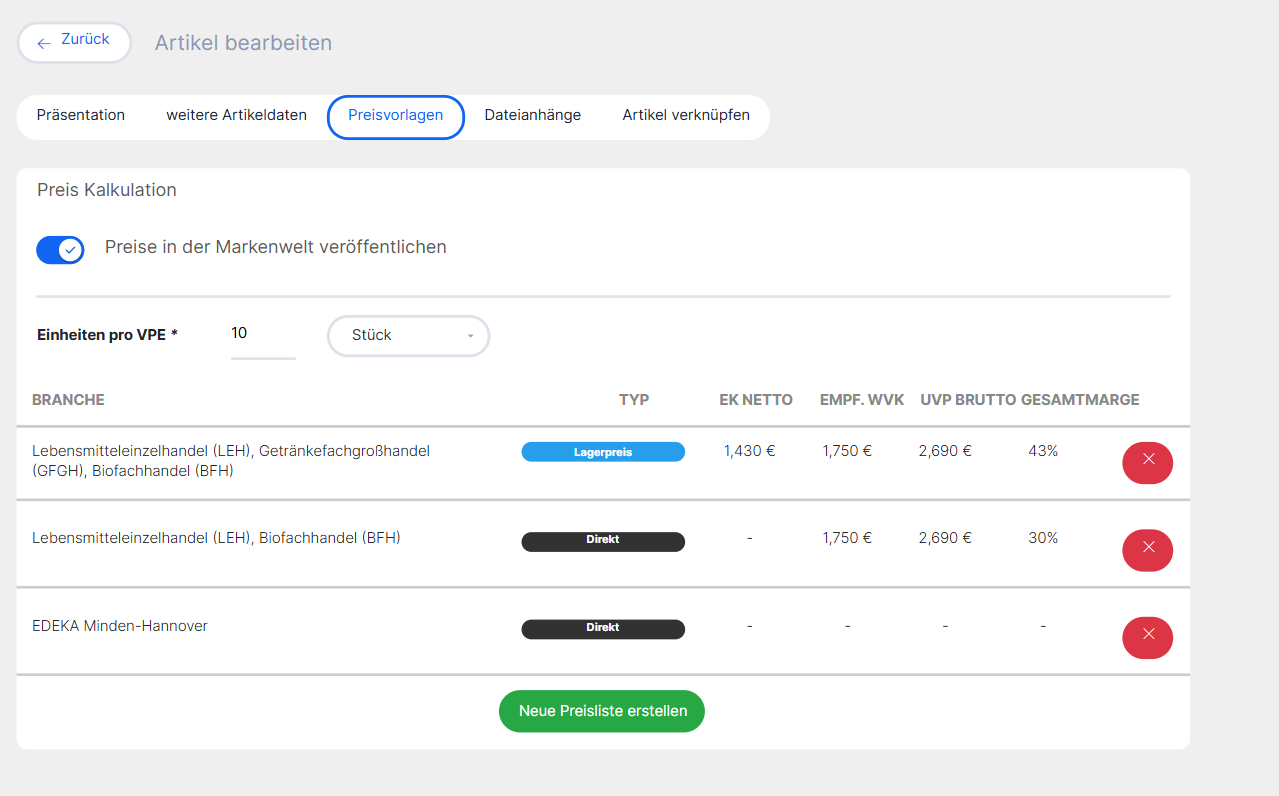This screenshot has height=796, width=1279.
Task: Select the Preisvorlagen tab
Action: click(x=396, y=117)
